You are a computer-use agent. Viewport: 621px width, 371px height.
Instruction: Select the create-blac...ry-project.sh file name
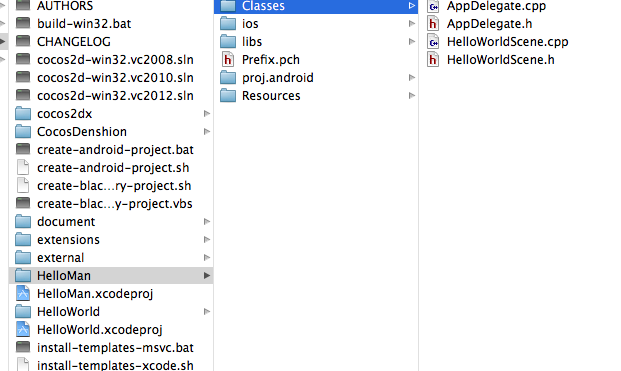coord(114,186)
